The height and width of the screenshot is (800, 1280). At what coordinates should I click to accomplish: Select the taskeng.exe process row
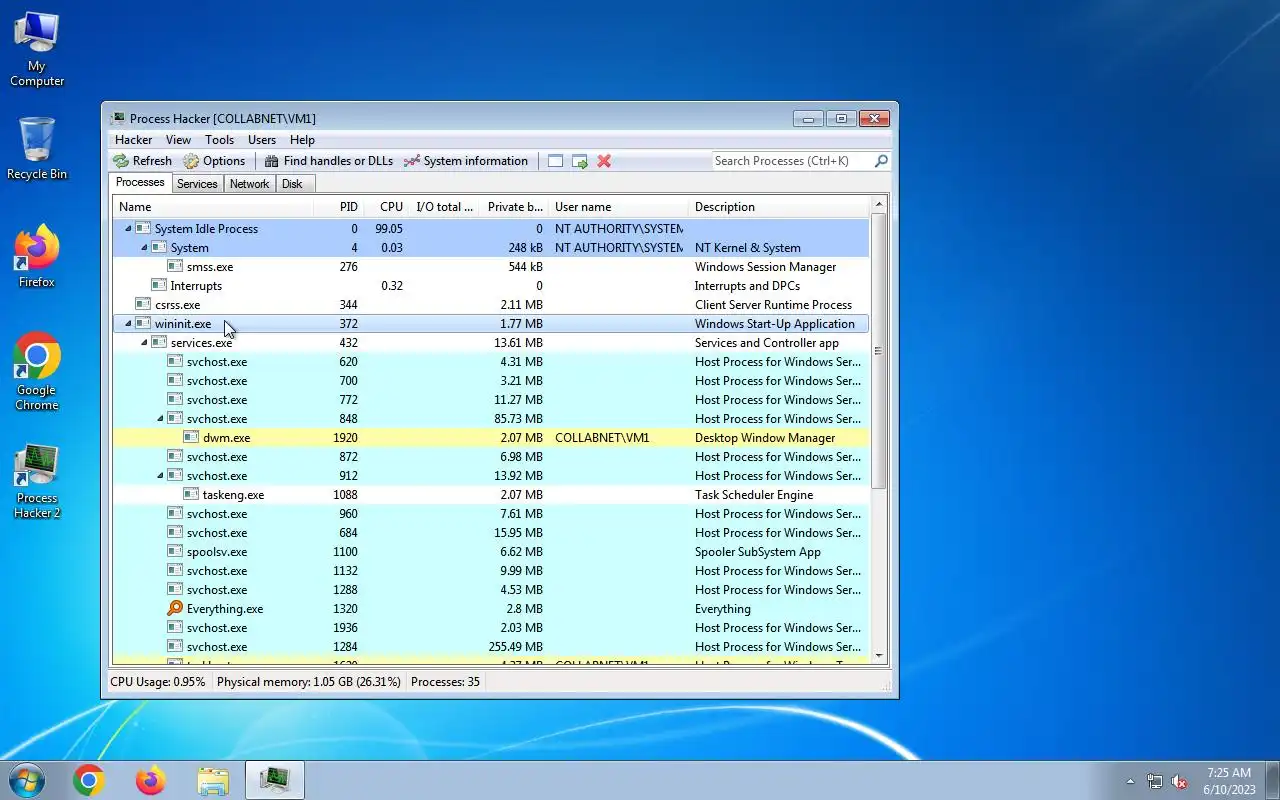tap(490, 495)
